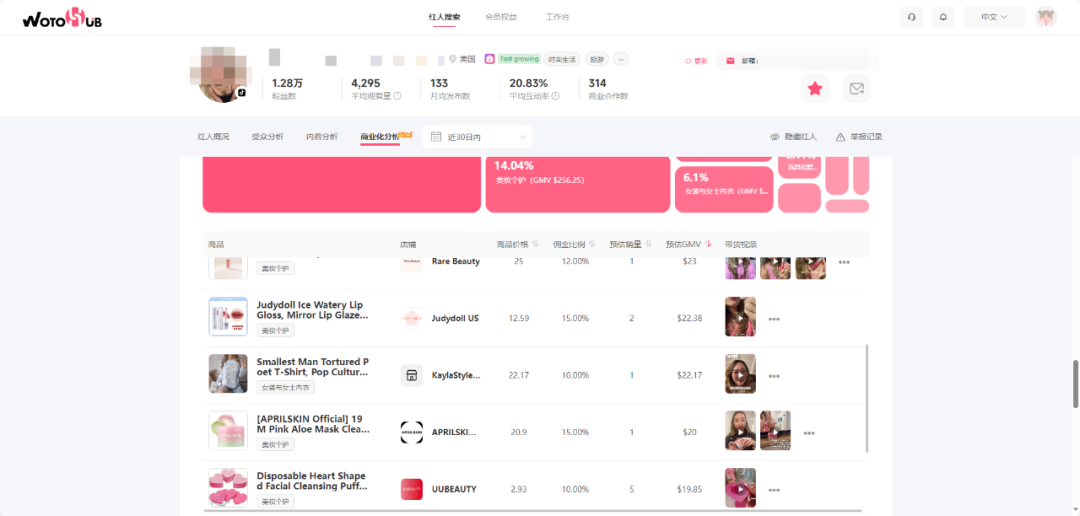Screen dimensions: 1080x516
Task: Click the largest red treemap block
Action: coord(342,184)
